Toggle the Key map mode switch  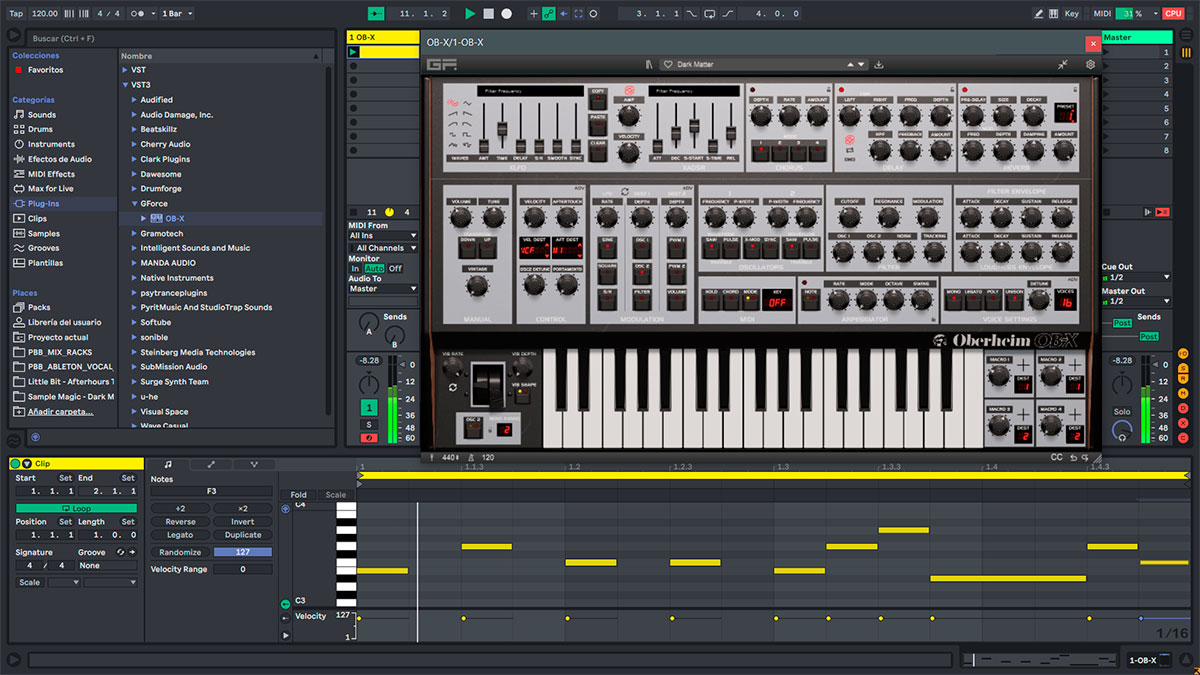pos(1072,14)
